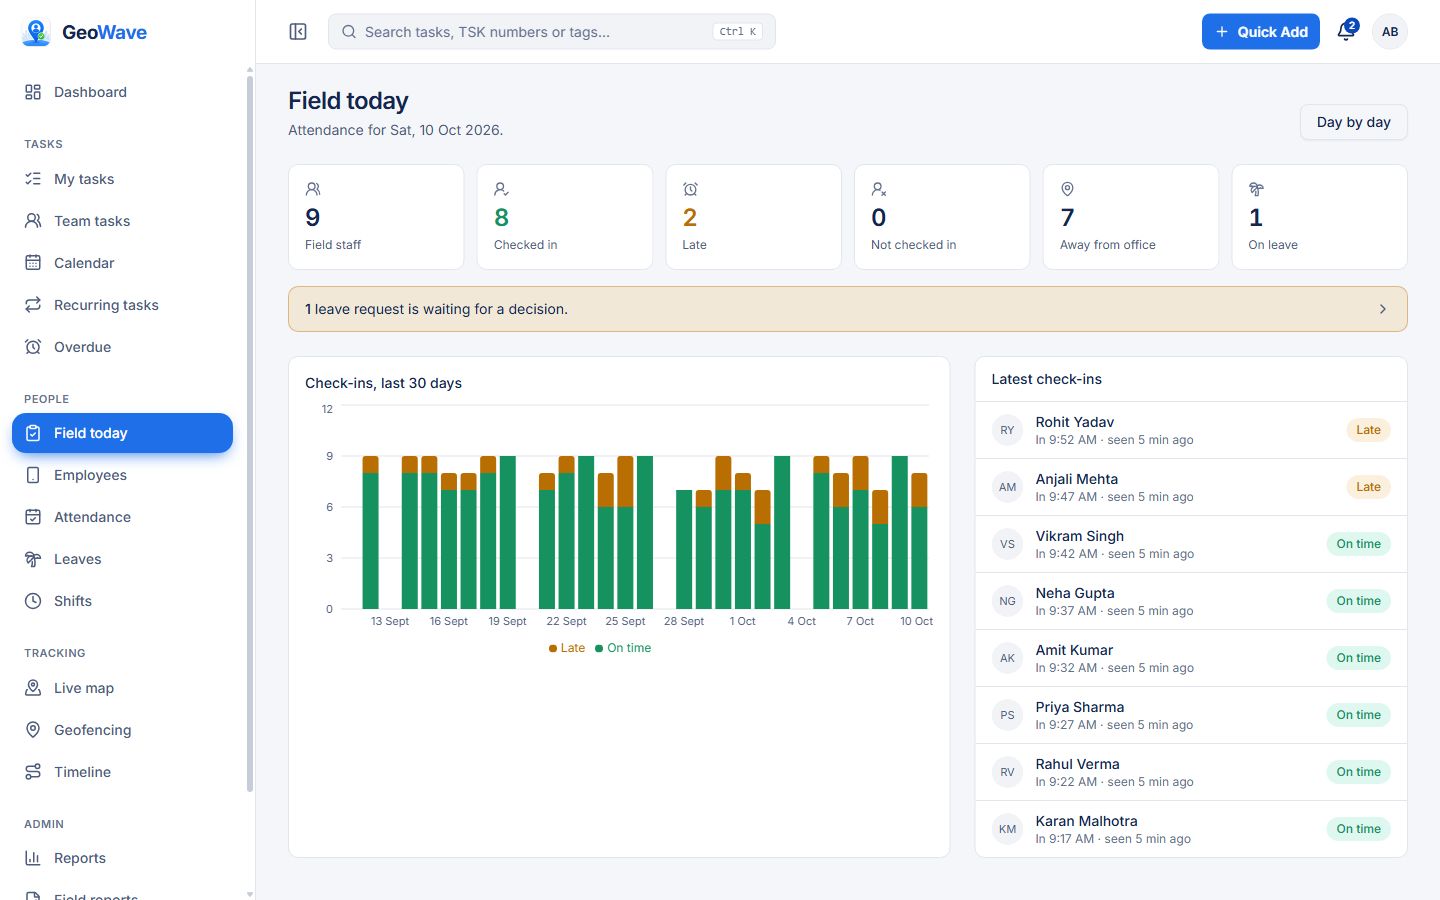Open the Late count stat card
Screen dimensions: 1440x900
pos(753,217)
